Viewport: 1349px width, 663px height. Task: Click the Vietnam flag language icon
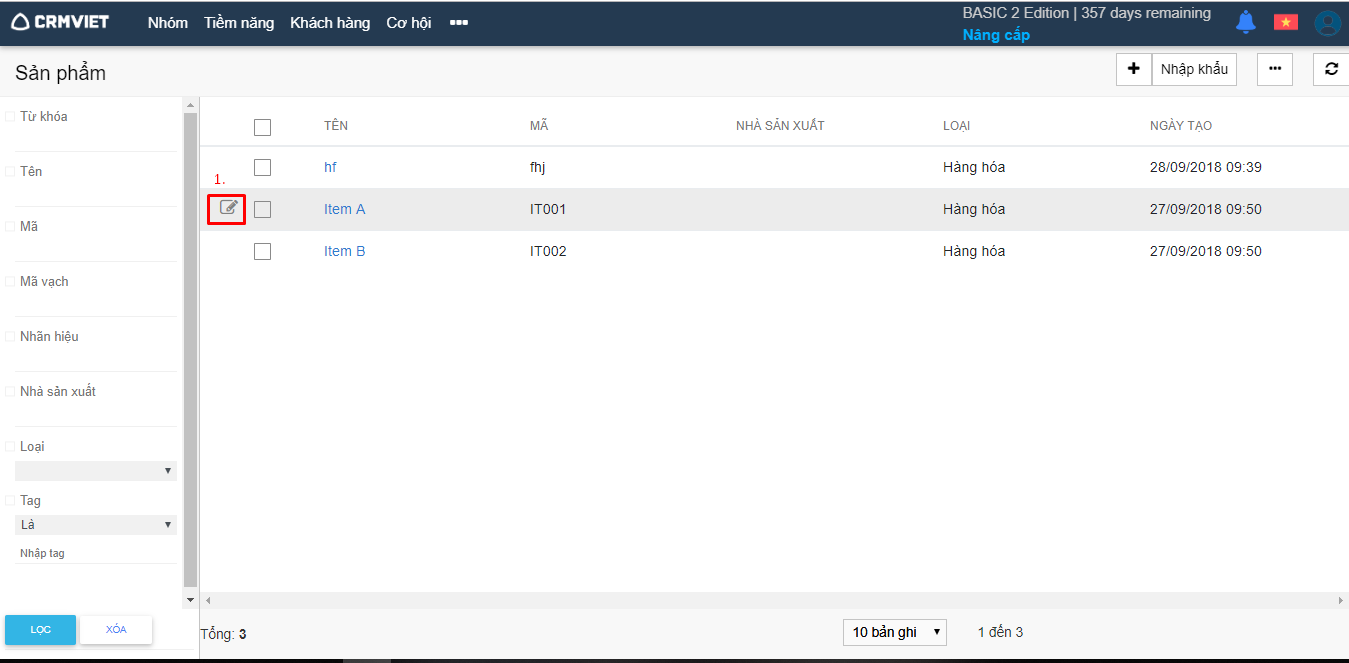pyautogui.click(x=1285, y=22)
